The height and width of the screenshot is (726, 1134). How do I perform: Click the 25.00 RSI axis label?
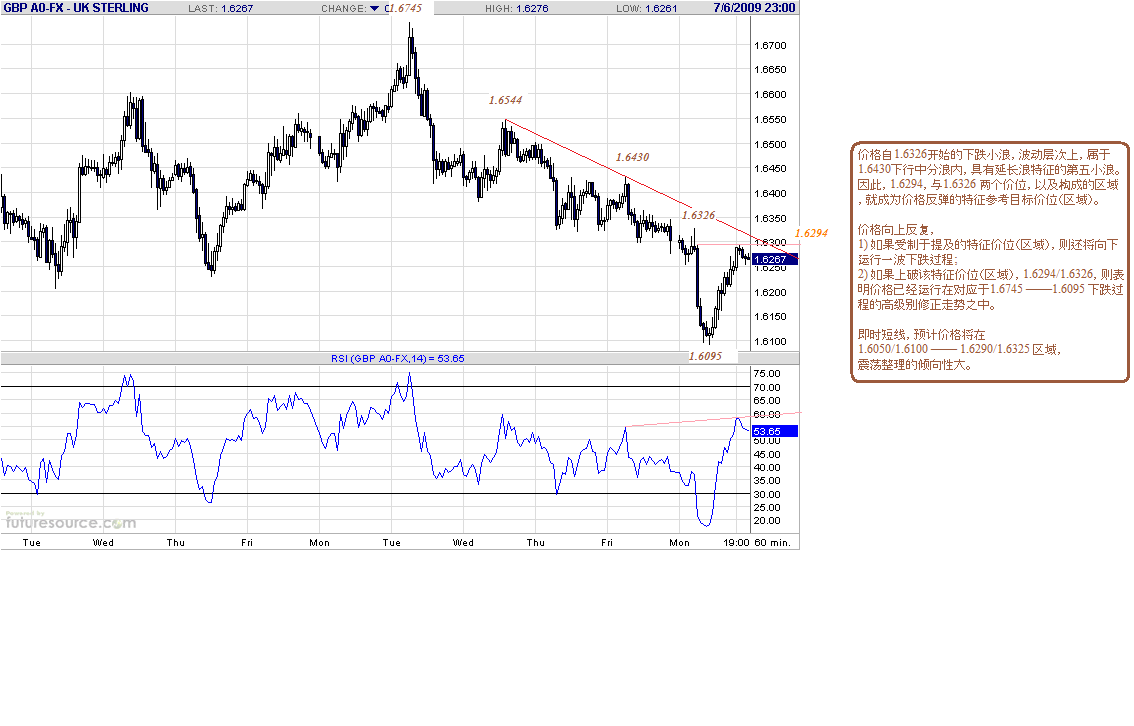pos(767,508)
